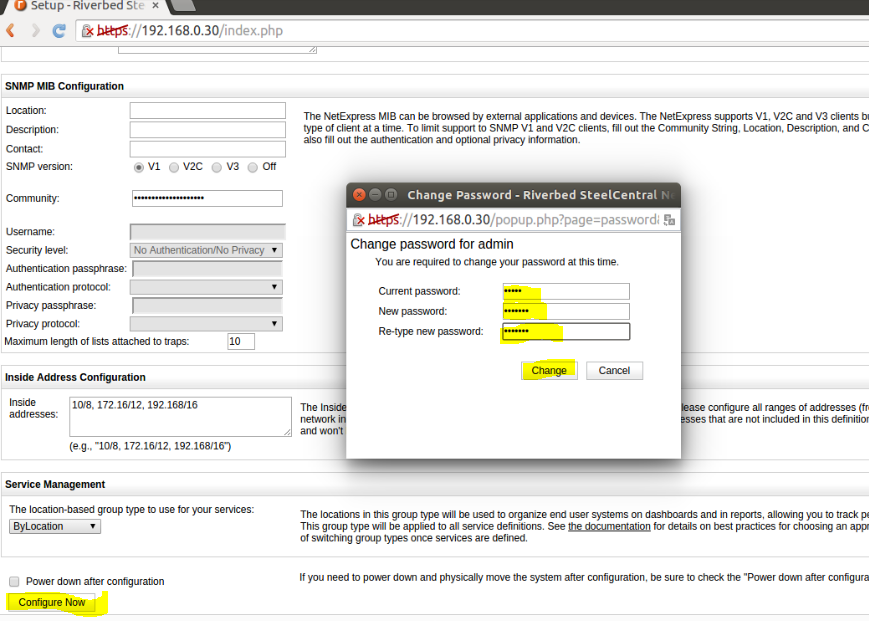Click the Configure Now button
This screenshot has height=621, width=869.
tap(52, 602)
